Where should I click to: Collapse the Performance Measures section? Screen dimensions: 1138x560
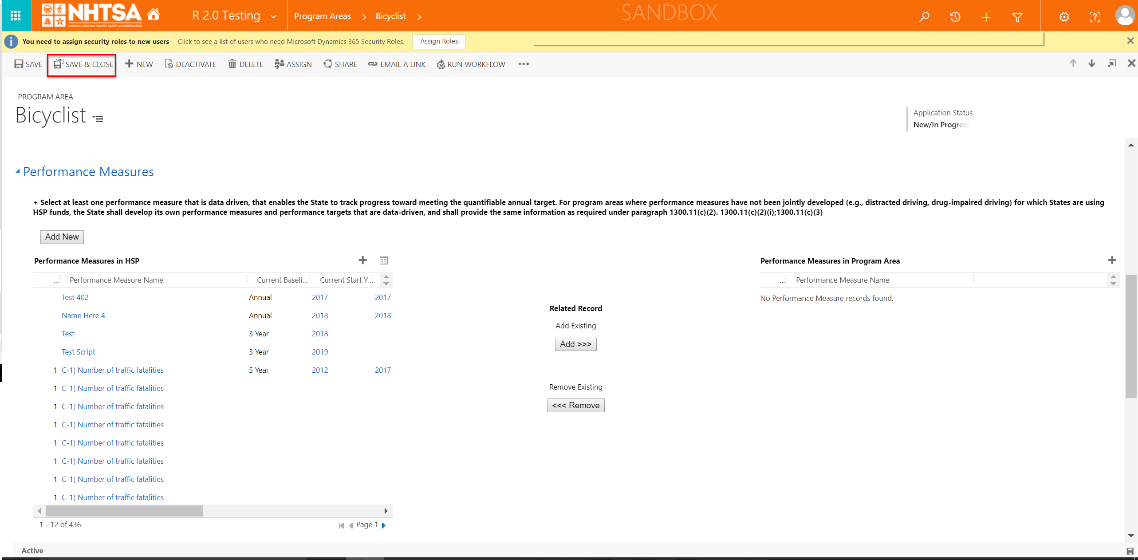coord(18,172)
